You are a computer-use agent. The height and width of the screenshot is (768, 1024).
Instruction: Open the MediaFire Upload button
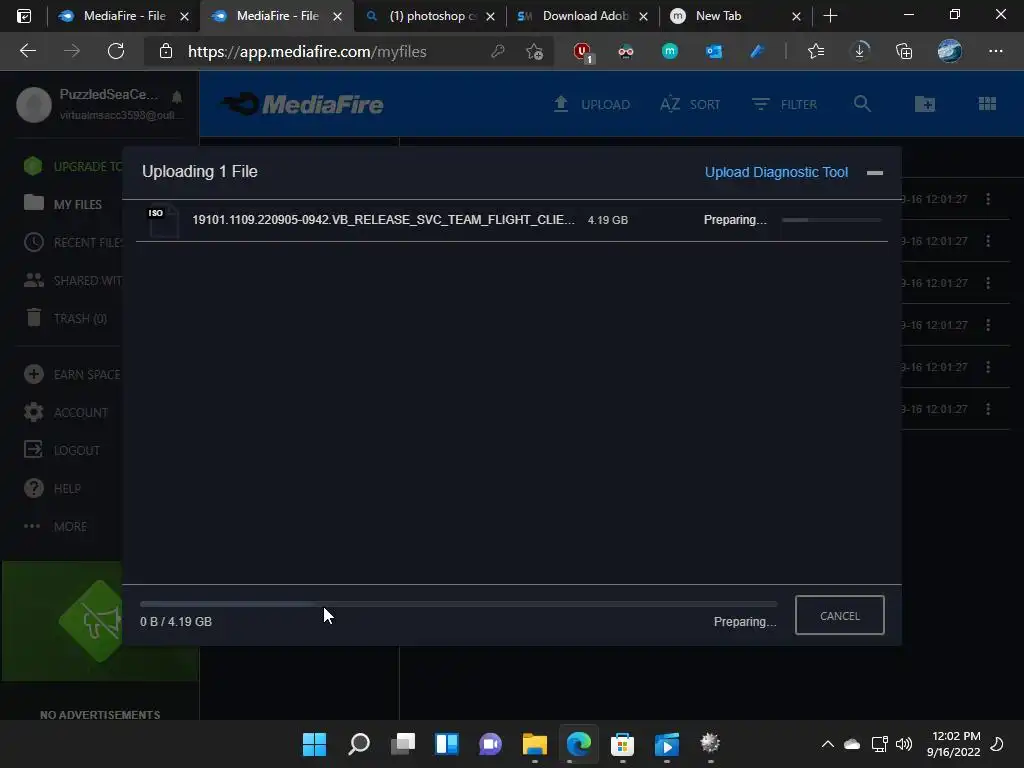pyautogui.click(x=592, y=104)
